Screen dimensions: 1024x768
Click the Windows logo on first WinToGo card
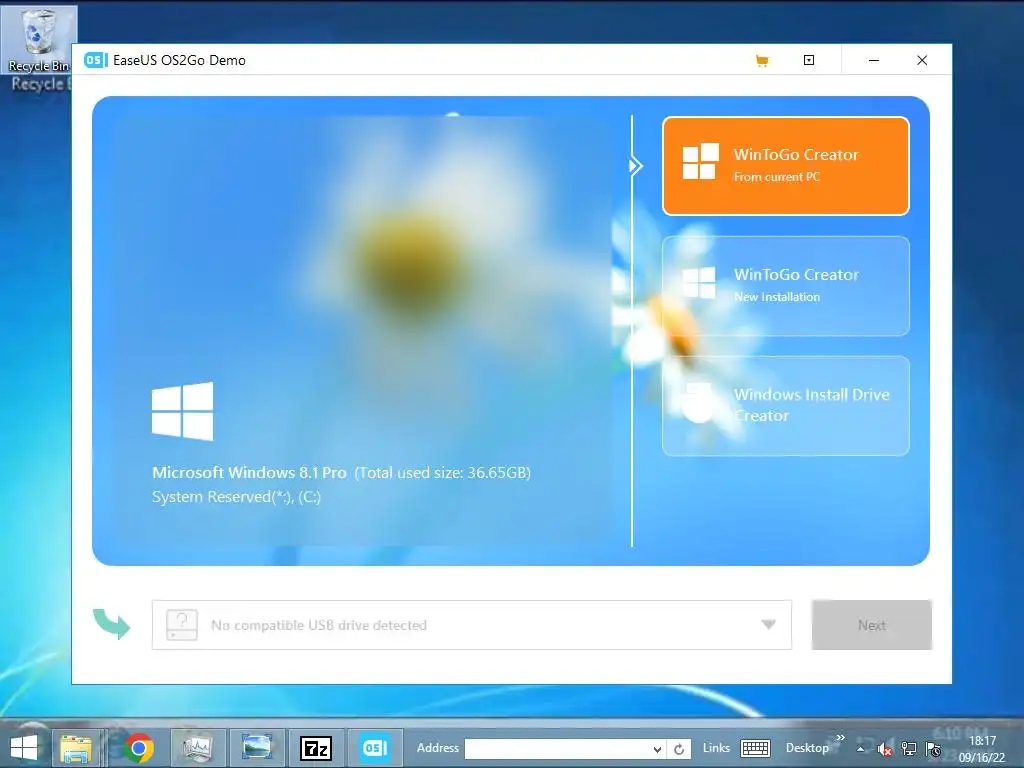pos(700,161)
